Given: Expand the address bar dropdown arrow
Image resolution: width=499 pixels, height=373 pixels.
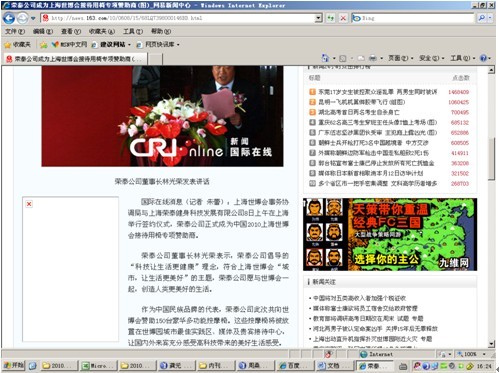Looking at the screenshot, I should [319, 18].
